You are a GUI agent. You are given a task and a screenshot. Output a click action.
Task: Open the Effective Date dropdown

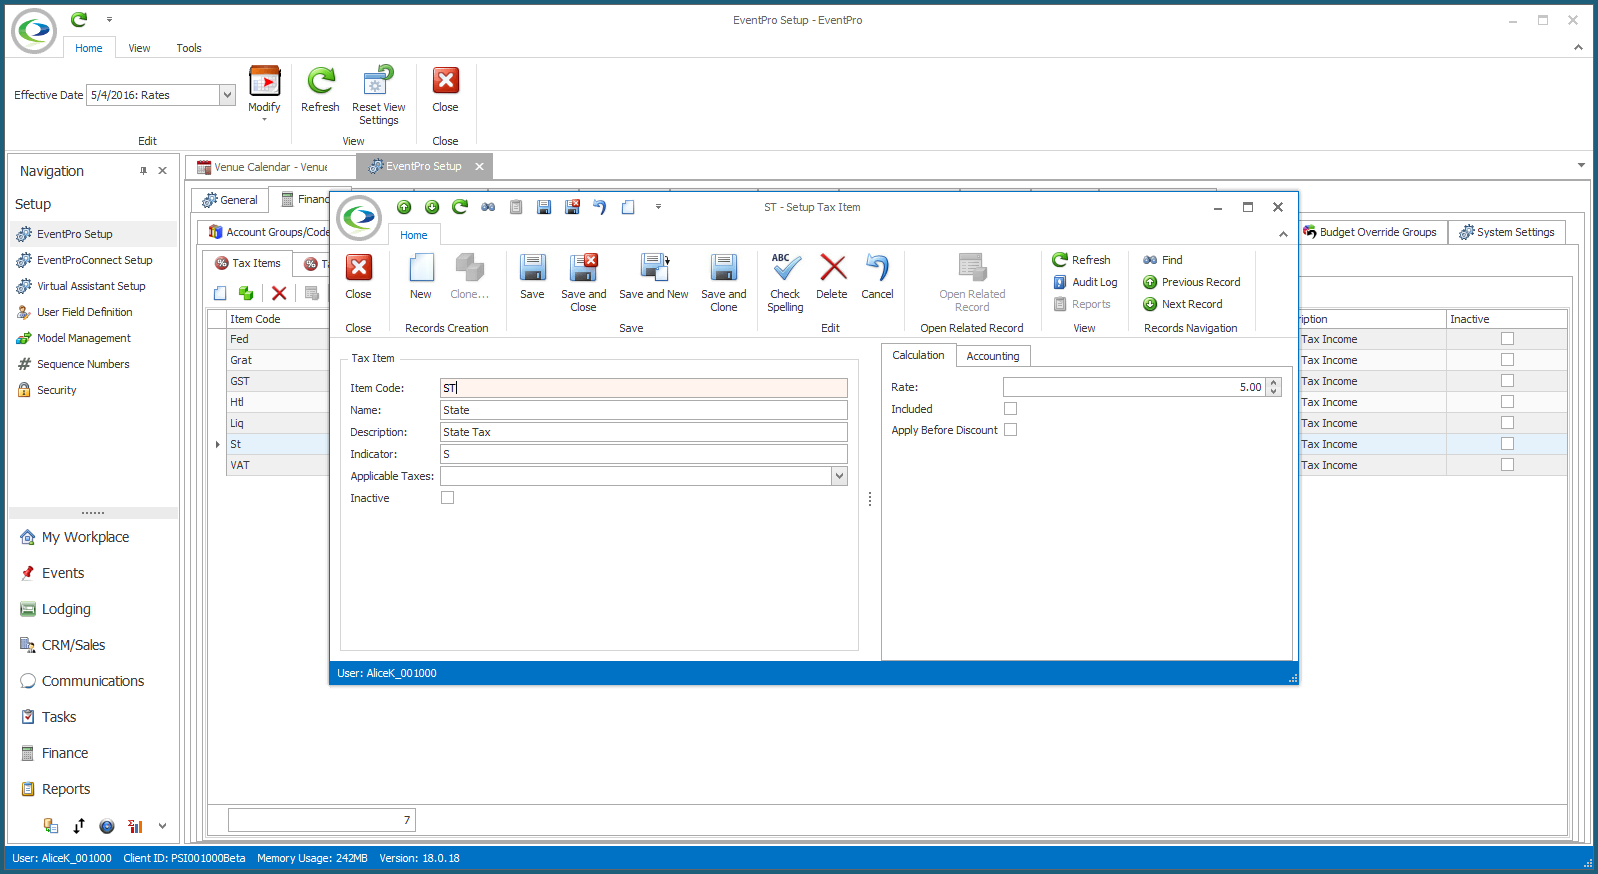point(227,95)
